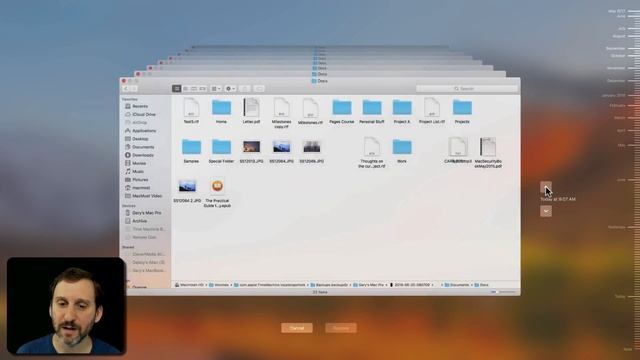Select the Project List.rtf file

(x=432, y=111)
